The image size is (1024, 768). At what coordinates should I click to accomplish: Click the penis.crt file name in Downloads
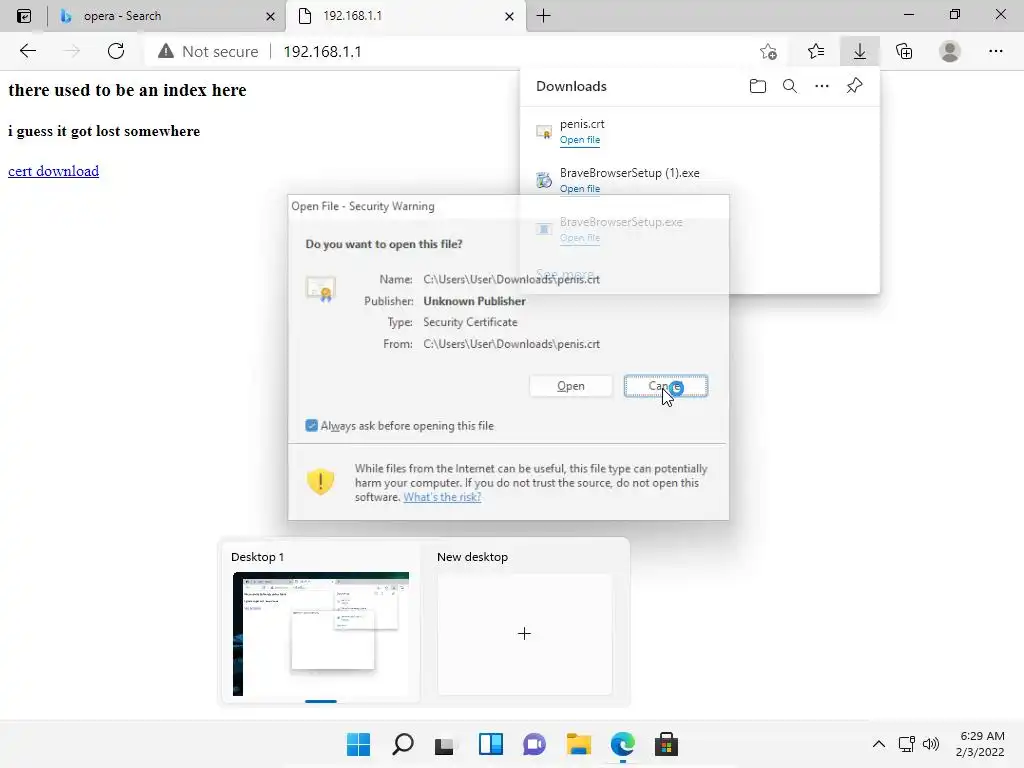pyautogui.click(x=582, y=124)
